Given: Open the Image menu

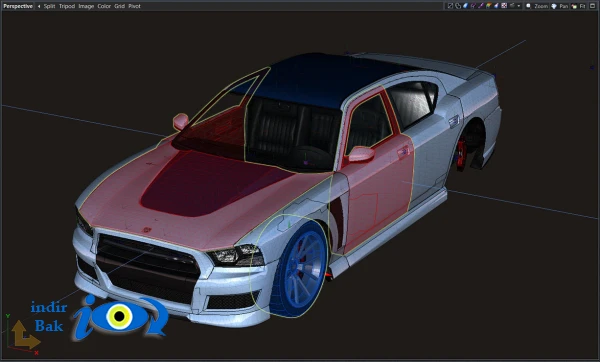Looking at the screenshot, I should [x=86, y=6].
